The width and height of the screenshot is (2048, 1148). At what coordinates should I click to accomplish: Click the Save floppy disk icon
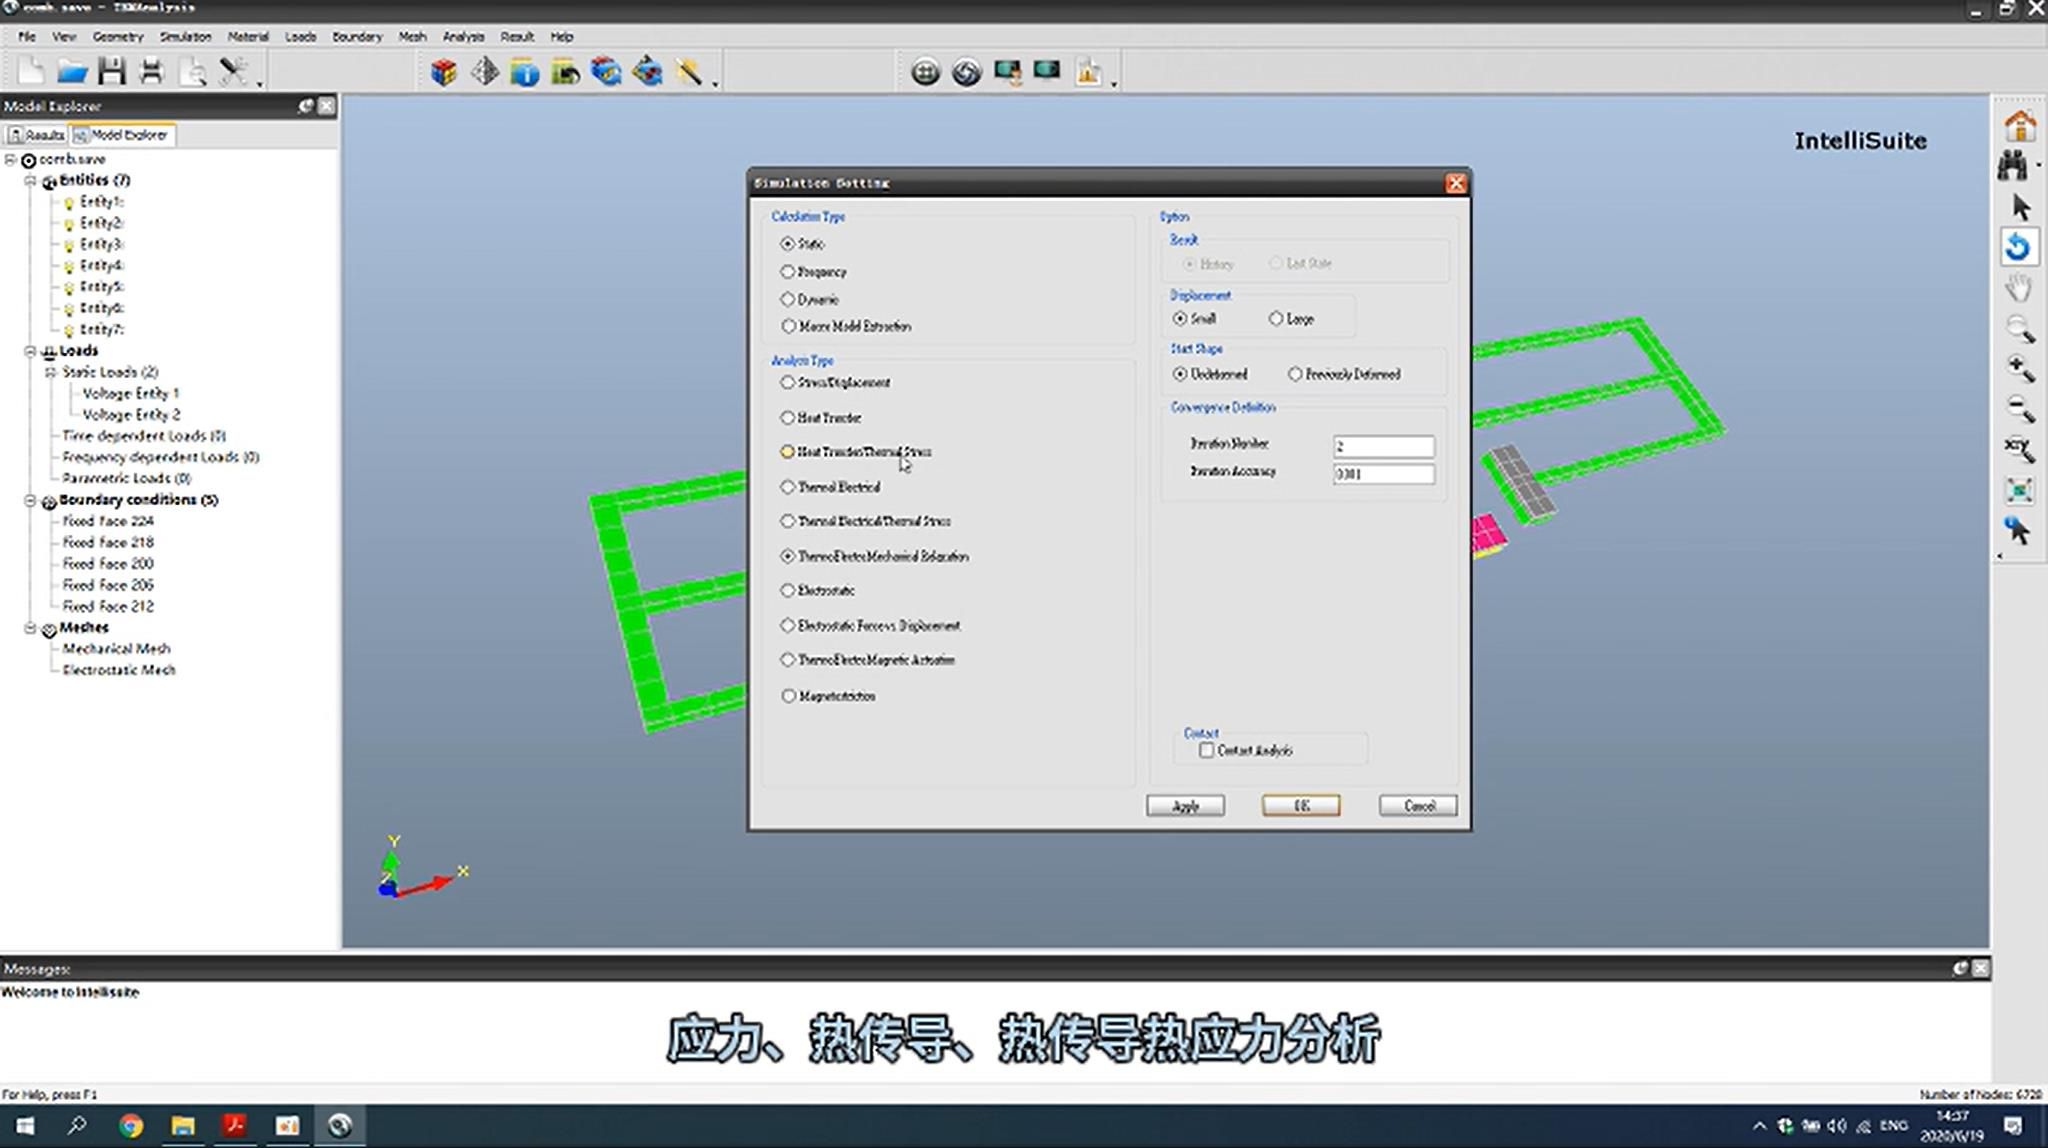112,72
